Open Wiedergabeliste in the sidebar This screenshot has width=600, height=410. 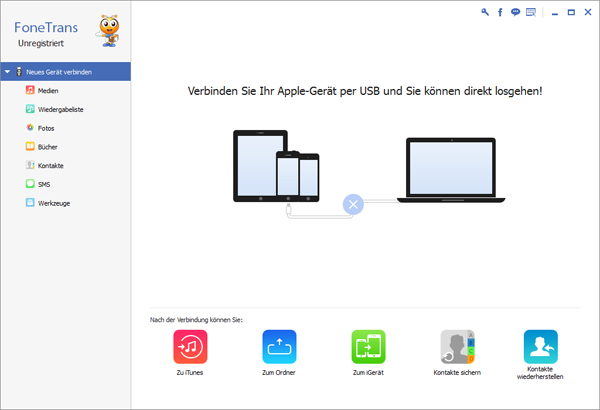pos(59,109)
